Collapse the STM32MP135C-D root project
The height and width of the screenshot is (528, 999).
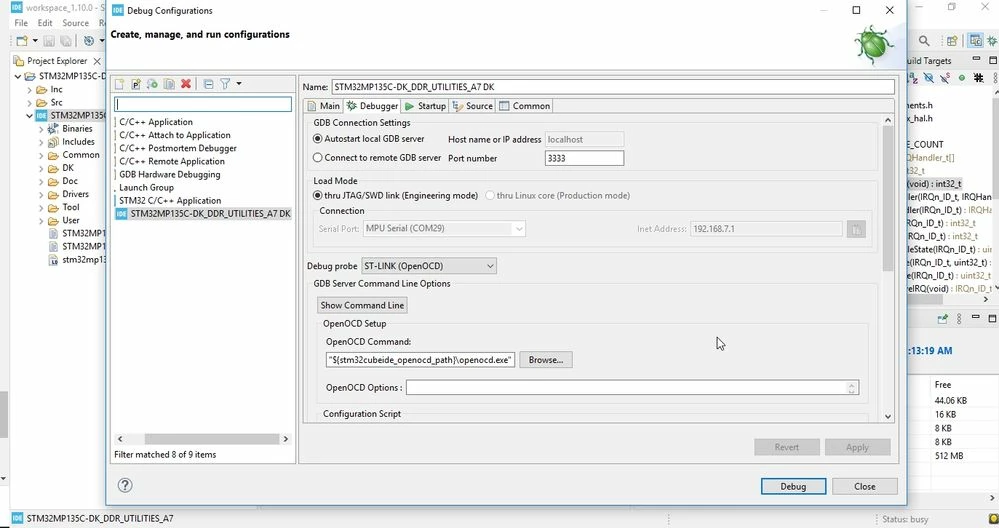[x=18, y=76]
